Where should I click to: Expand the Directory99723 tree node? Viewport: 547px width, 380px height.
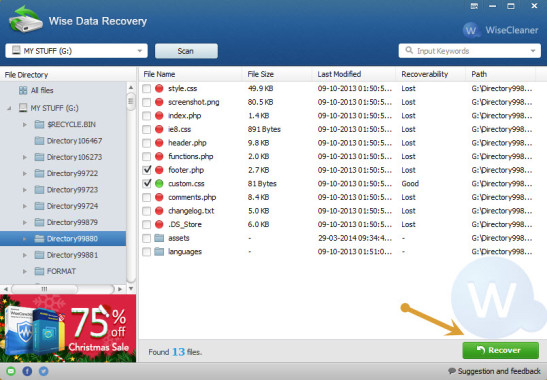25,190
